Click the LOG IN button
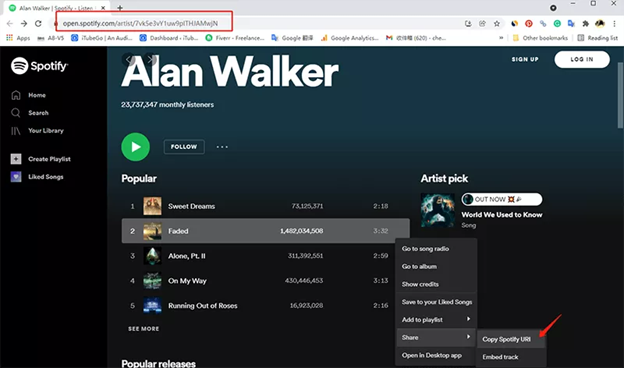Image resolution: width=624 pixels, height=368 pixels. click(x=582, y=59)
